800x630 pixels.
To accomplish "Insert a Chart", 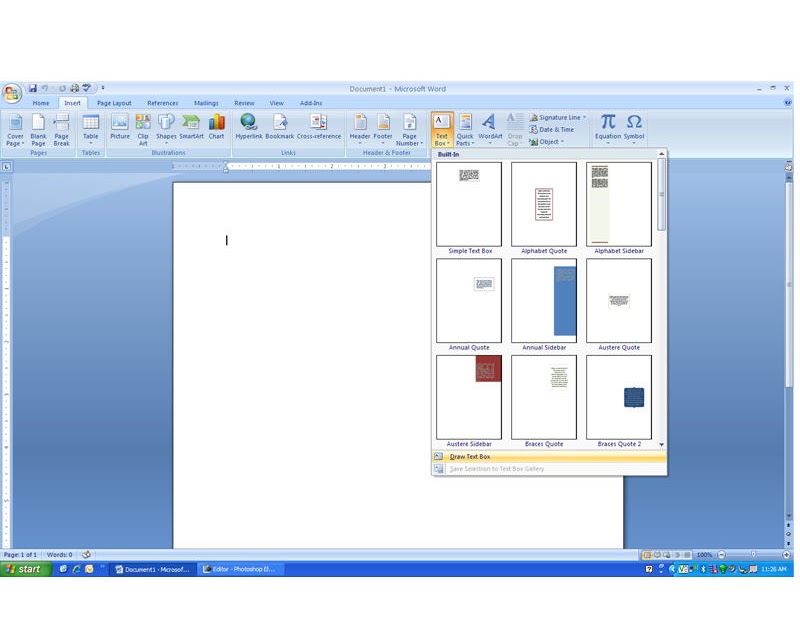I will pyautogui.click(x=217, y=125).
